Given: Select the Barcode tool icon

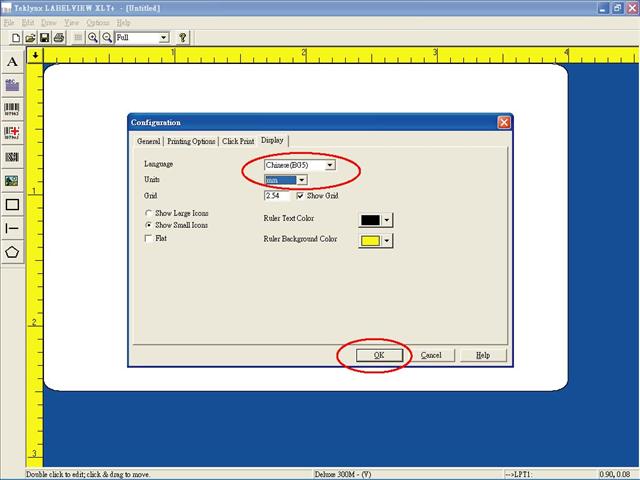Looking at the screenshot, I should [x=12, y=109].
